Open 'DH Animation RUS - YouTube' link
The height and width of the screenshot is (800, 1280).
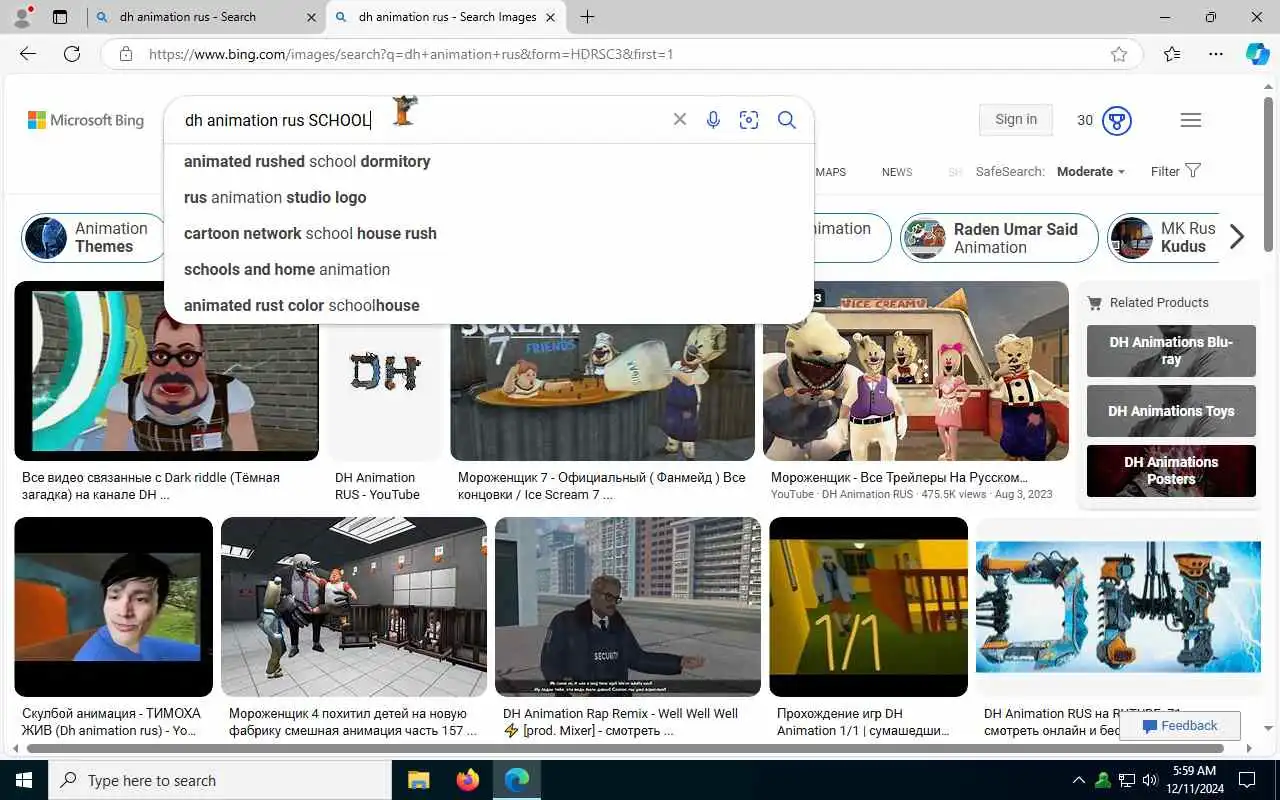click(x=377, y=486)
